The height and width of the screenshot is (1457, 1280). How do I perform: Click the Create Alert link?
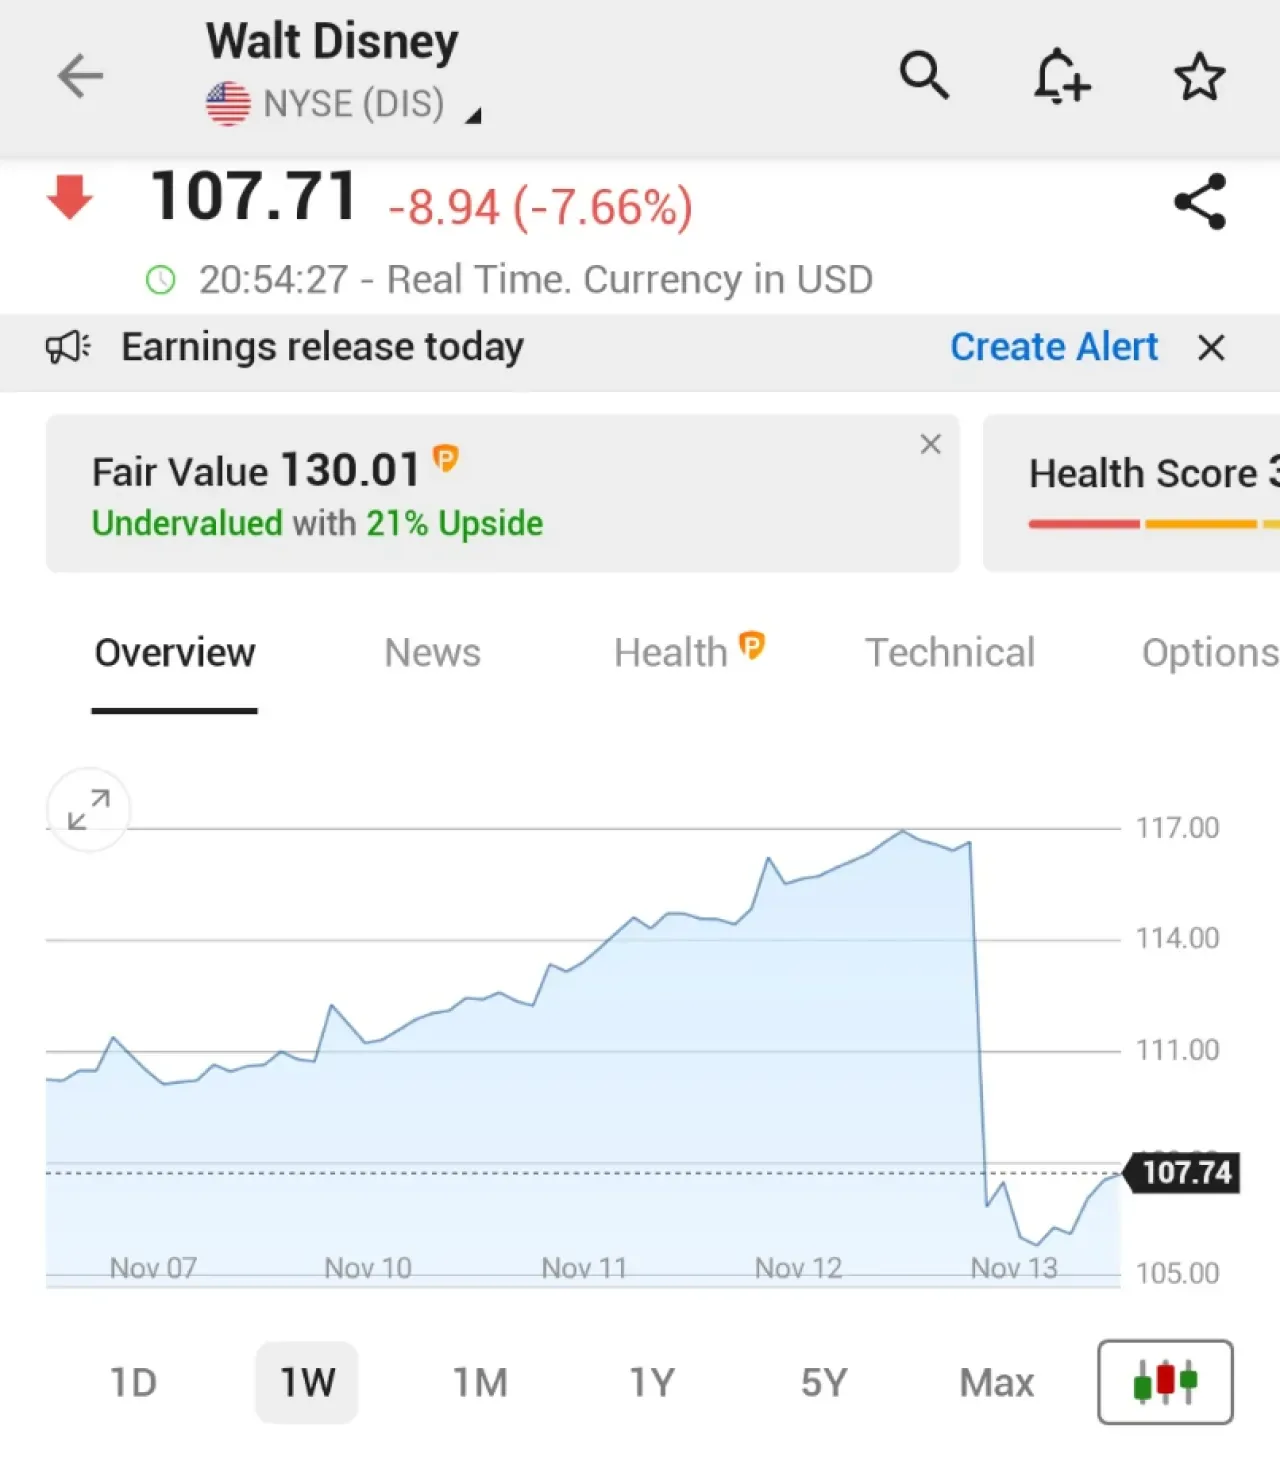pos(1054,347)
